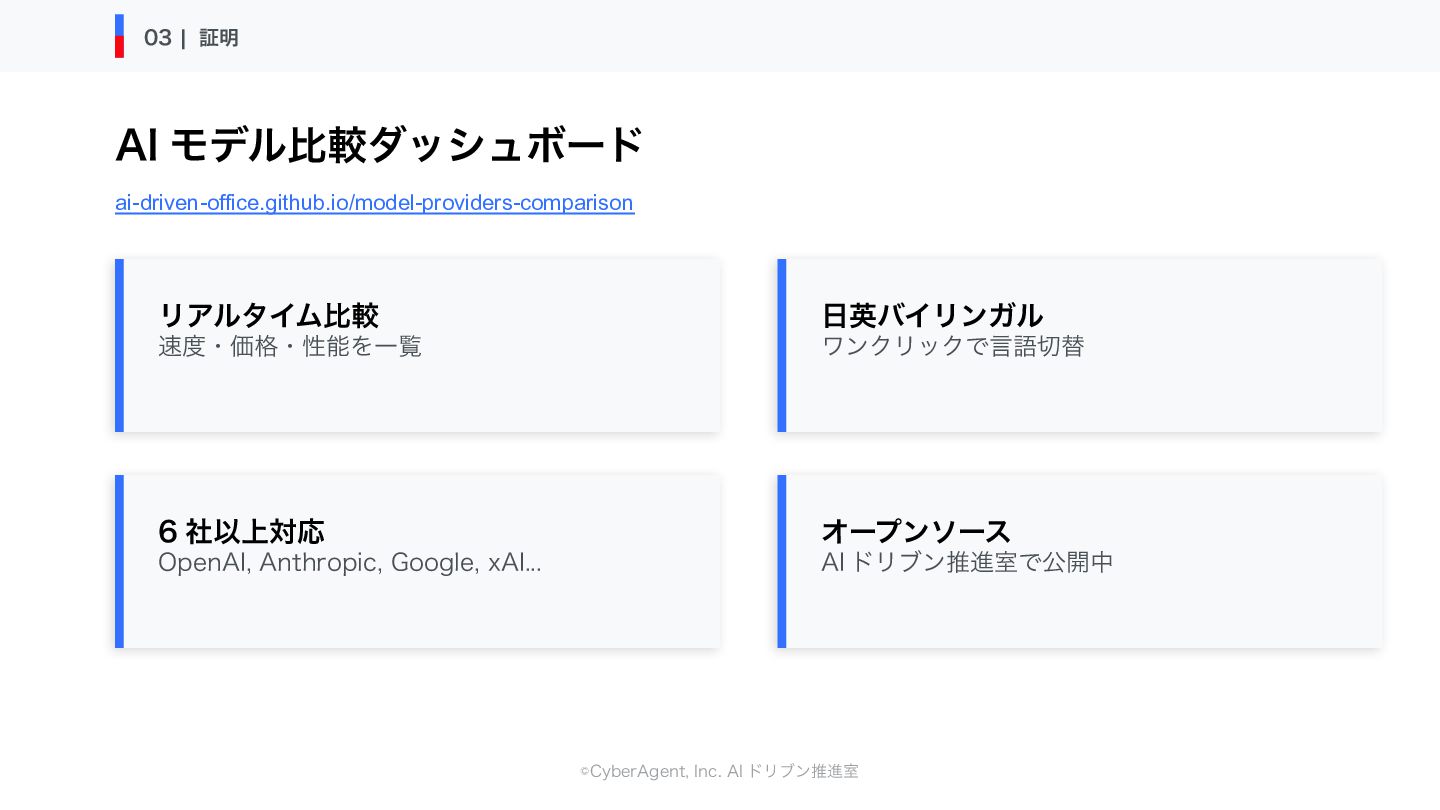The height and width of the screenshot is (810, 1440).
Task: Click the AI ドリブン推進室で公開中 description text
Action: click(x=967, y=563)
